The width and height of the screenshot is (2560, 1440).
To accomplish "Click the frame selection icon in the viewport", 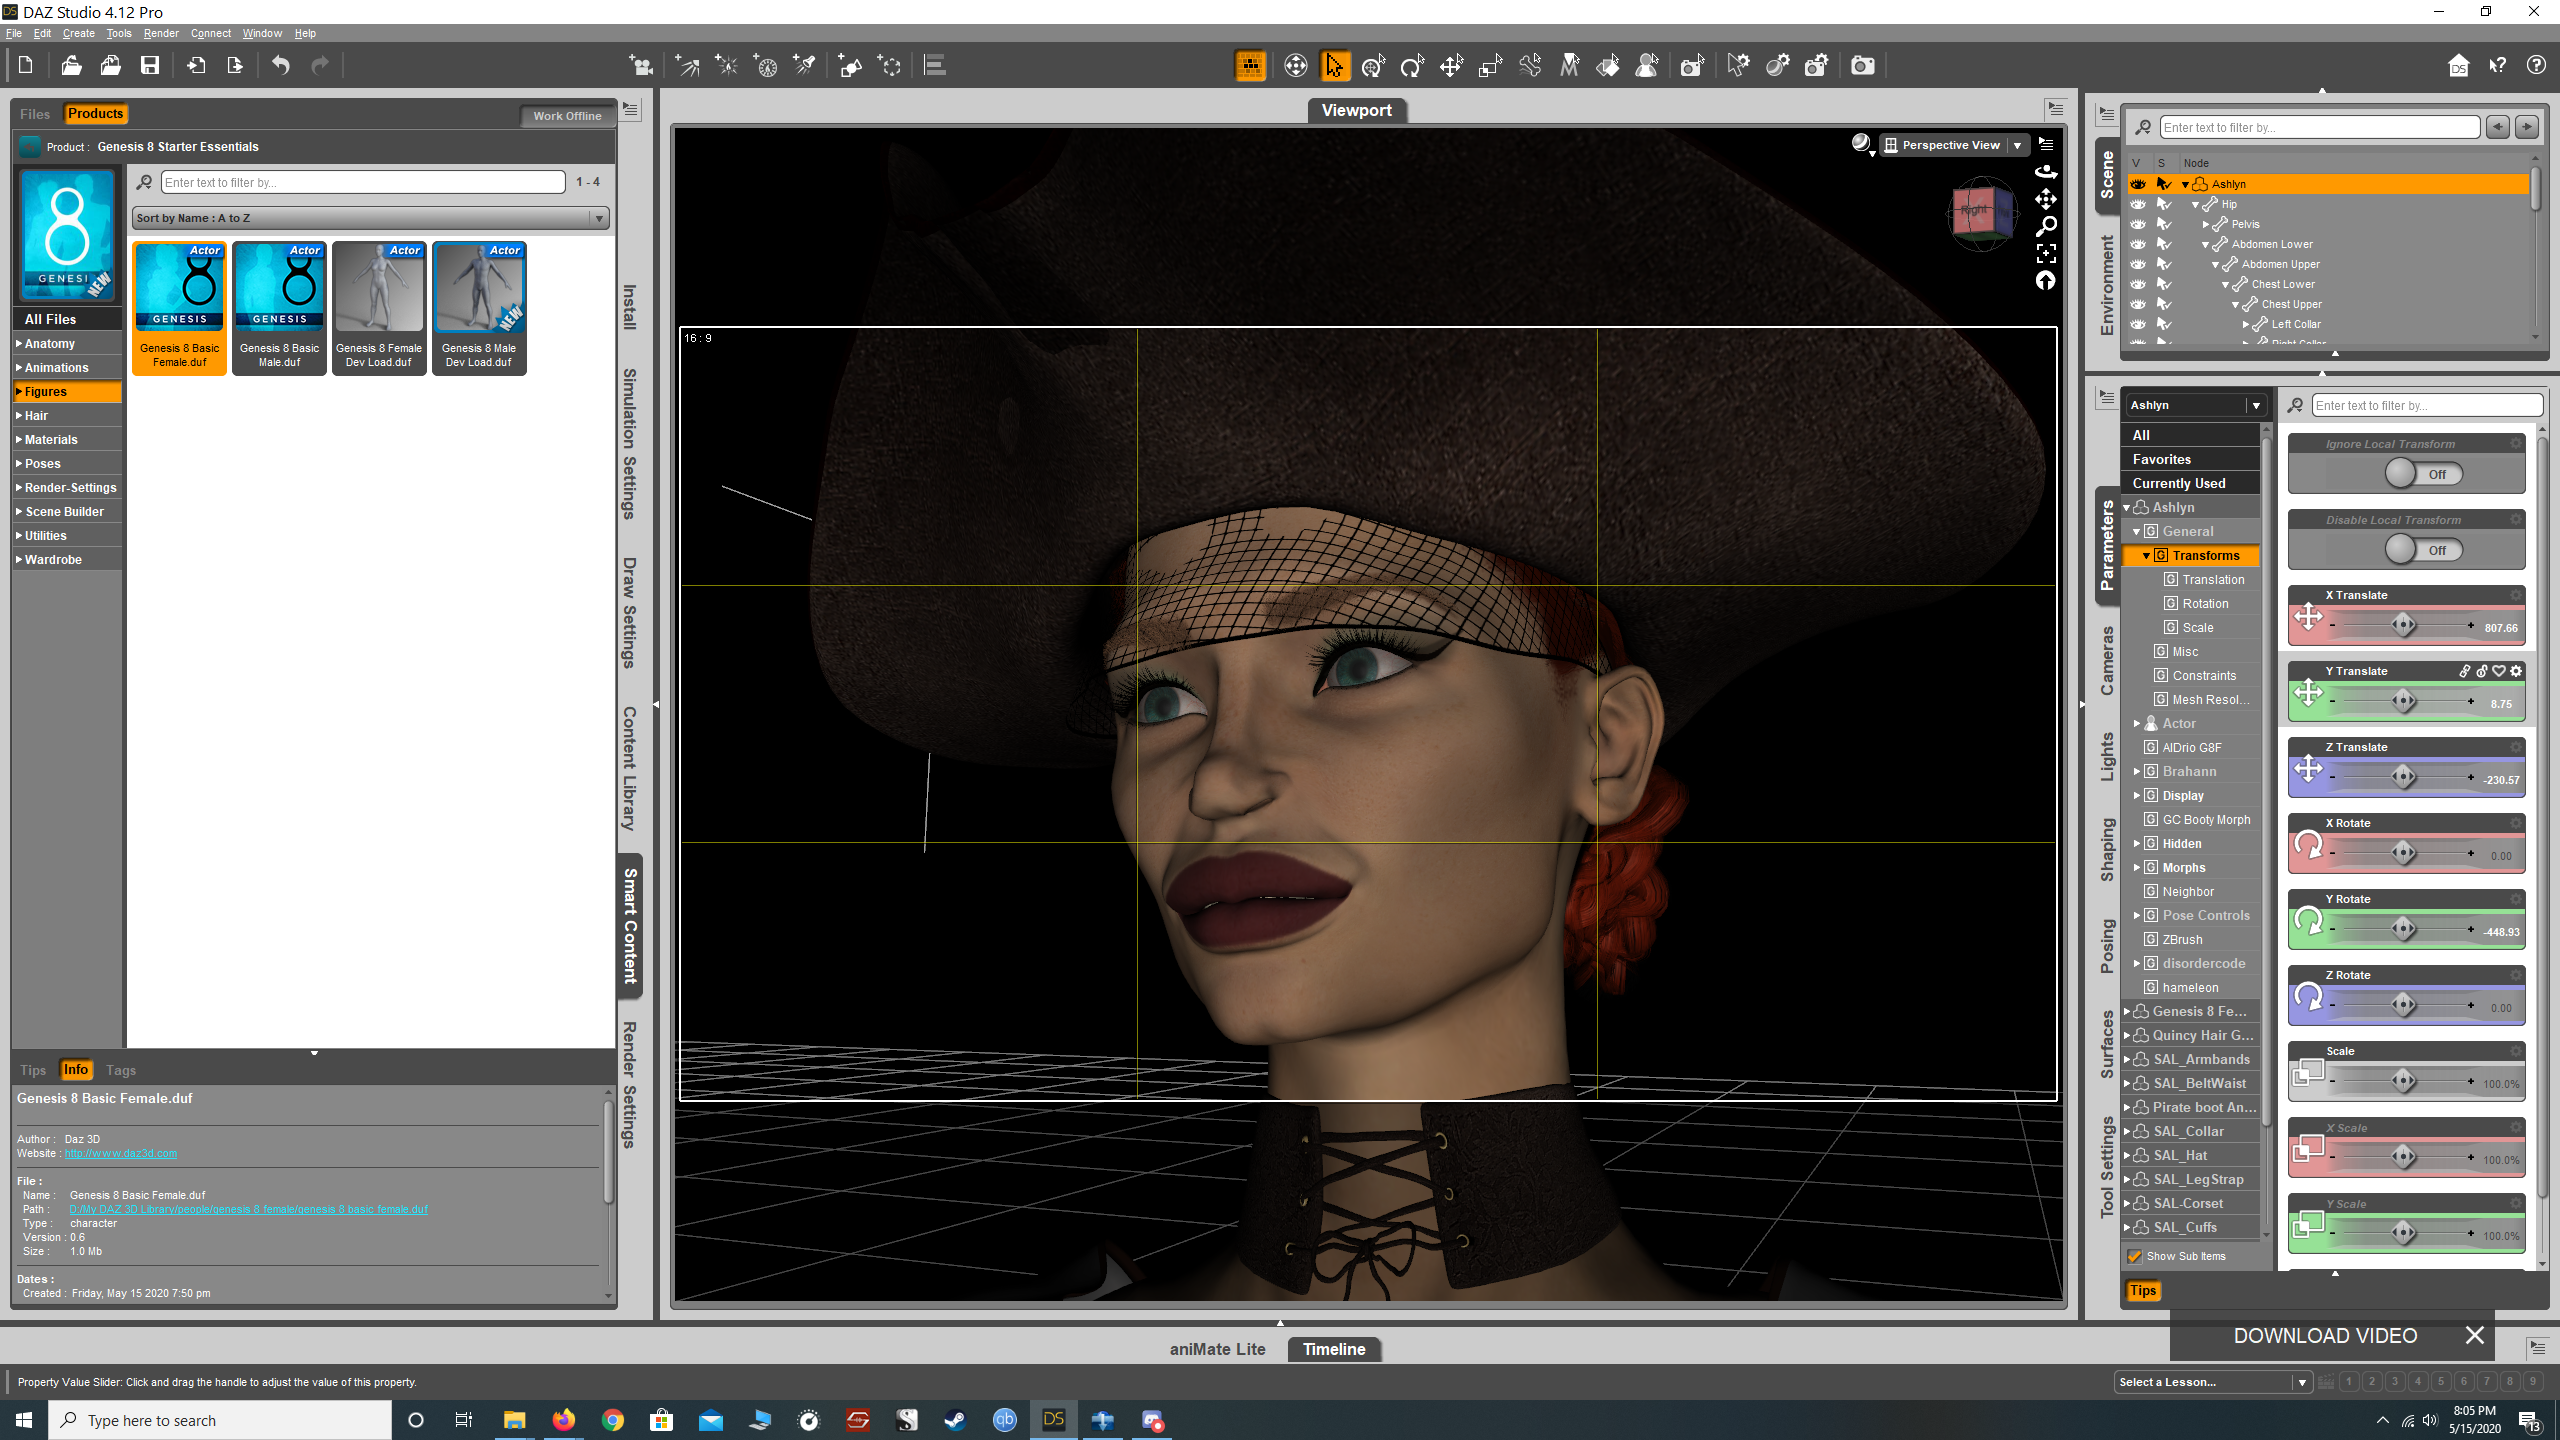I will click(x=2046, y=254).
